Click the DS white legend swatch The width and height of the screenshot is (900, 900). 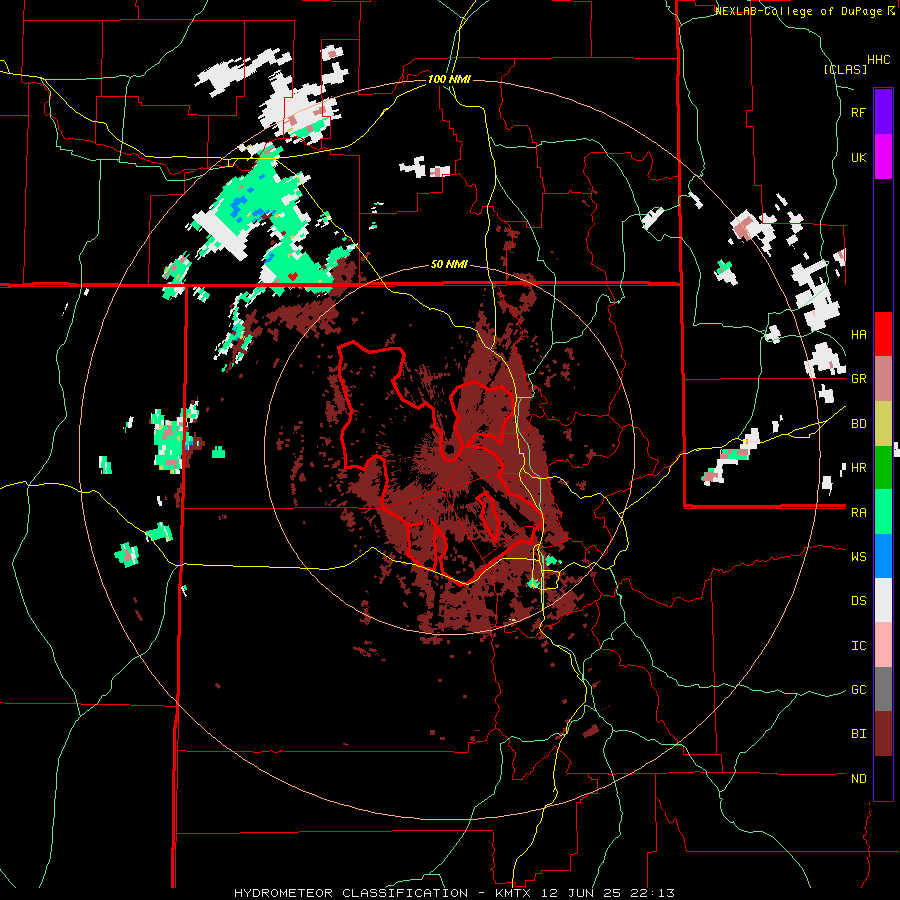point(883,600)
